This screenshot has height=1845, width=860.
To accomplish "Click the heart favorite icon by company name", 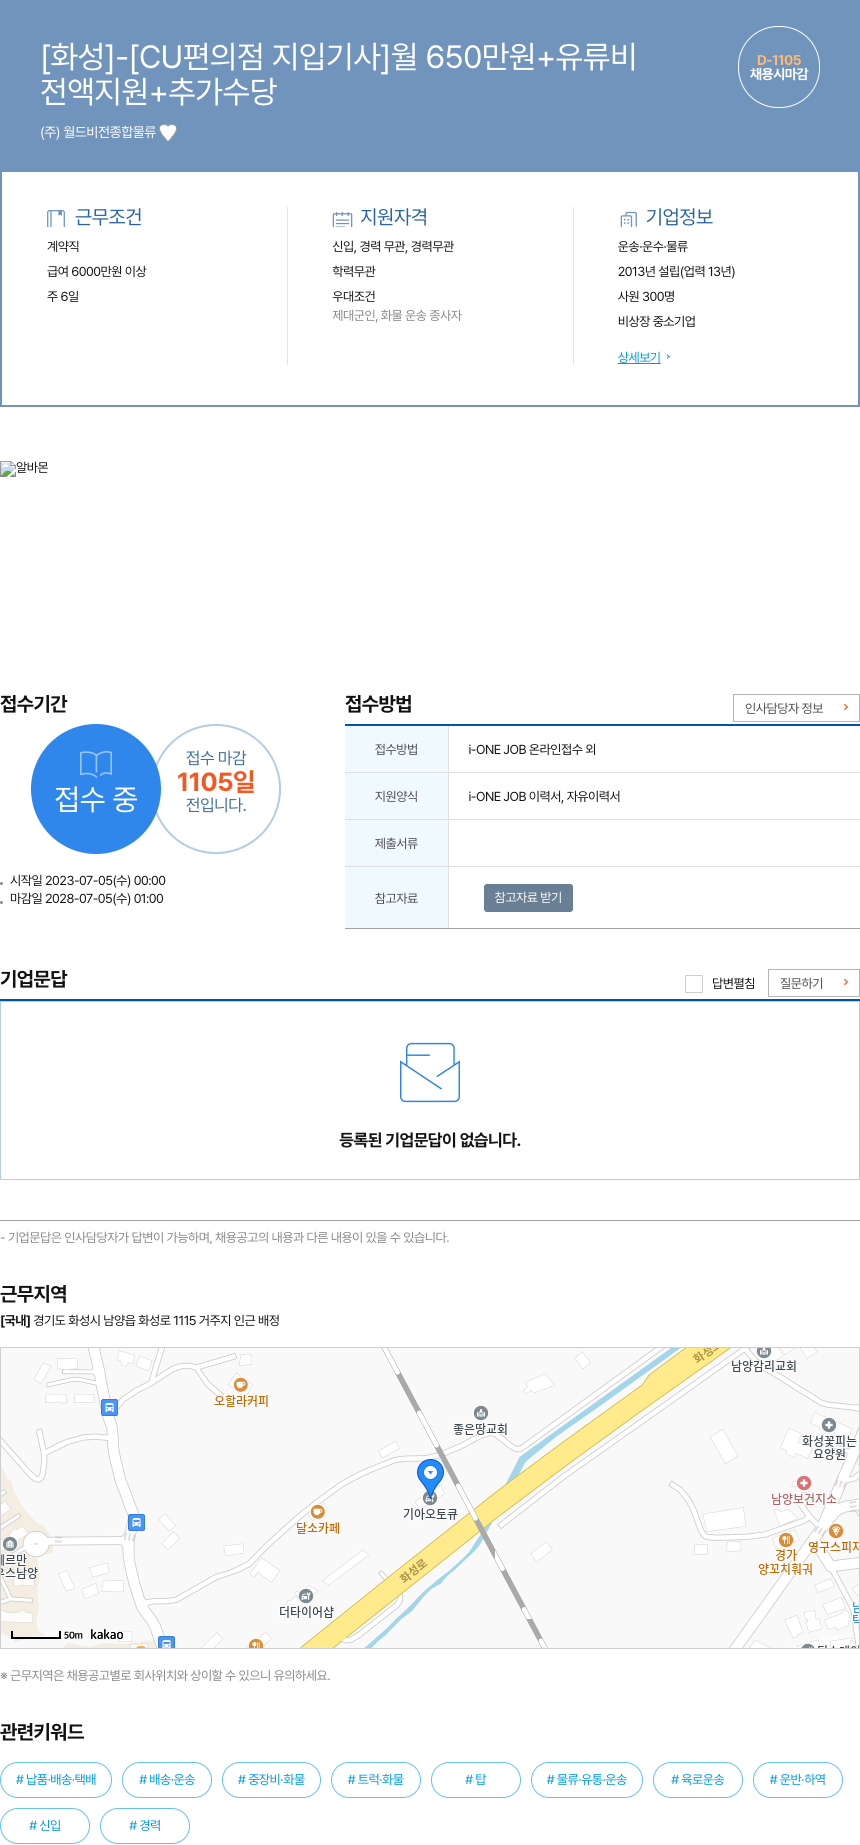I will (168, 132).
